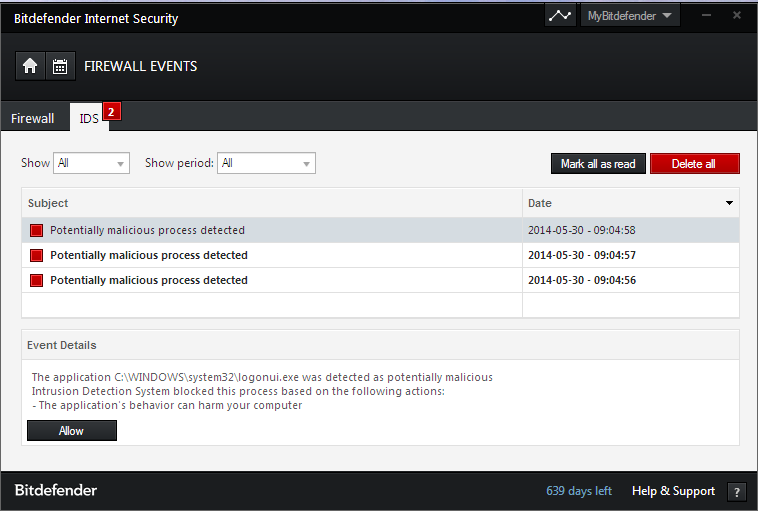This screenshot has width=758, height=511.
Task: Click date 2014-05-30 - 09:04:56
Action: (582, 280)
